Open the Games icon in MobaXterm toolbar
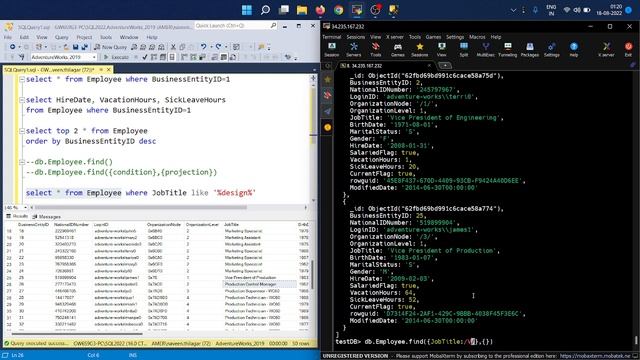This screenshot has width=640, height=360. 398,49
